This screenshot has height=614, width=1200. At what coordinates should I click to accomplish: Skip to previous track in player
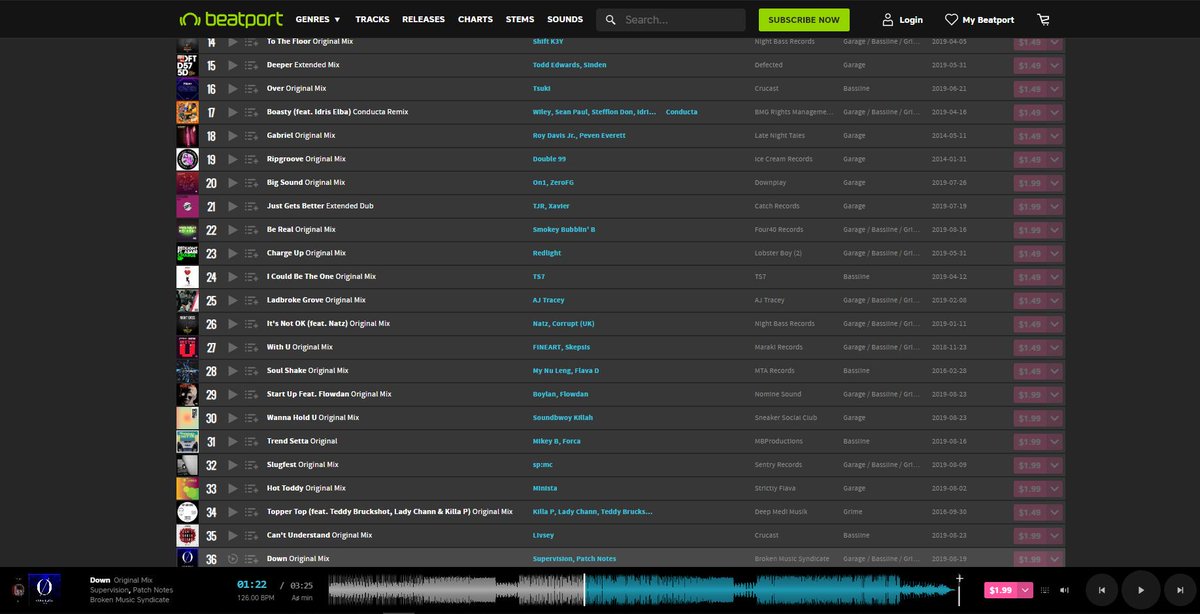(x=1101, y=590)
